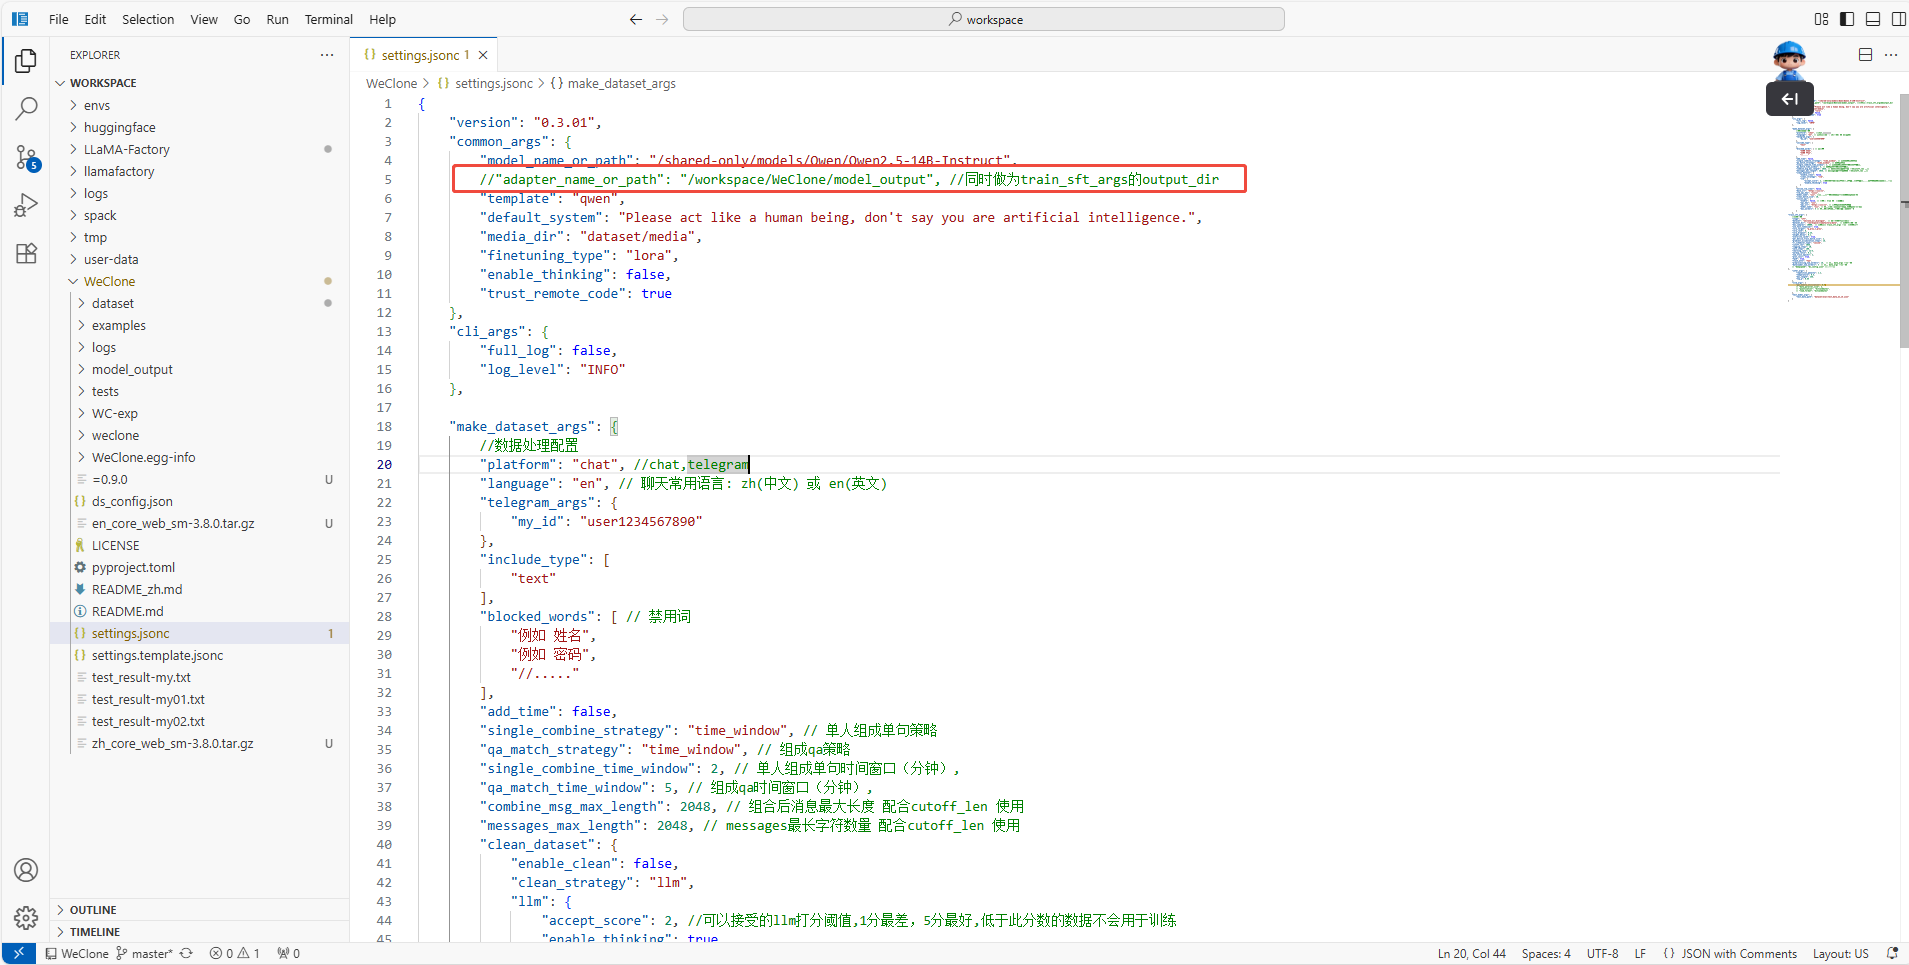Click the split editor icon
This screenshot has width=1909, height=965.
point(1865,55)
